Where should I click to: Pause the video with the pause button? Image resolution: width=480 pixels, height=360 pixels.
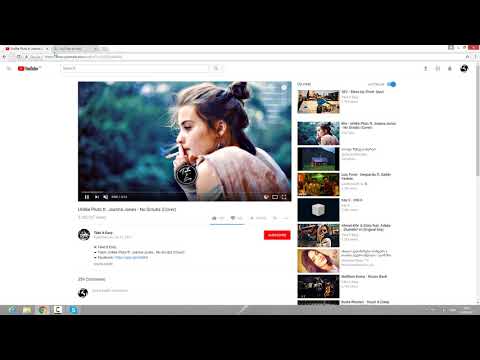[87, 197]
